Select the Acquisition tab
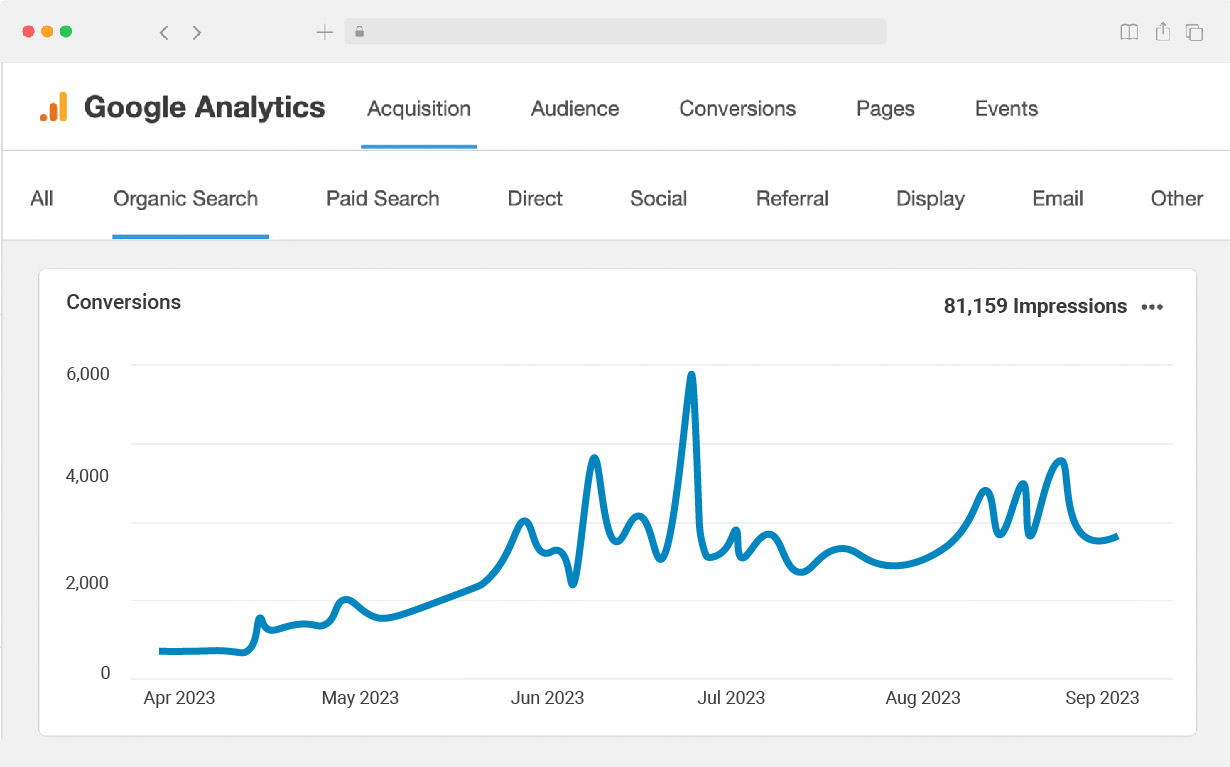 pyautogui.click(x=419, y=109)
